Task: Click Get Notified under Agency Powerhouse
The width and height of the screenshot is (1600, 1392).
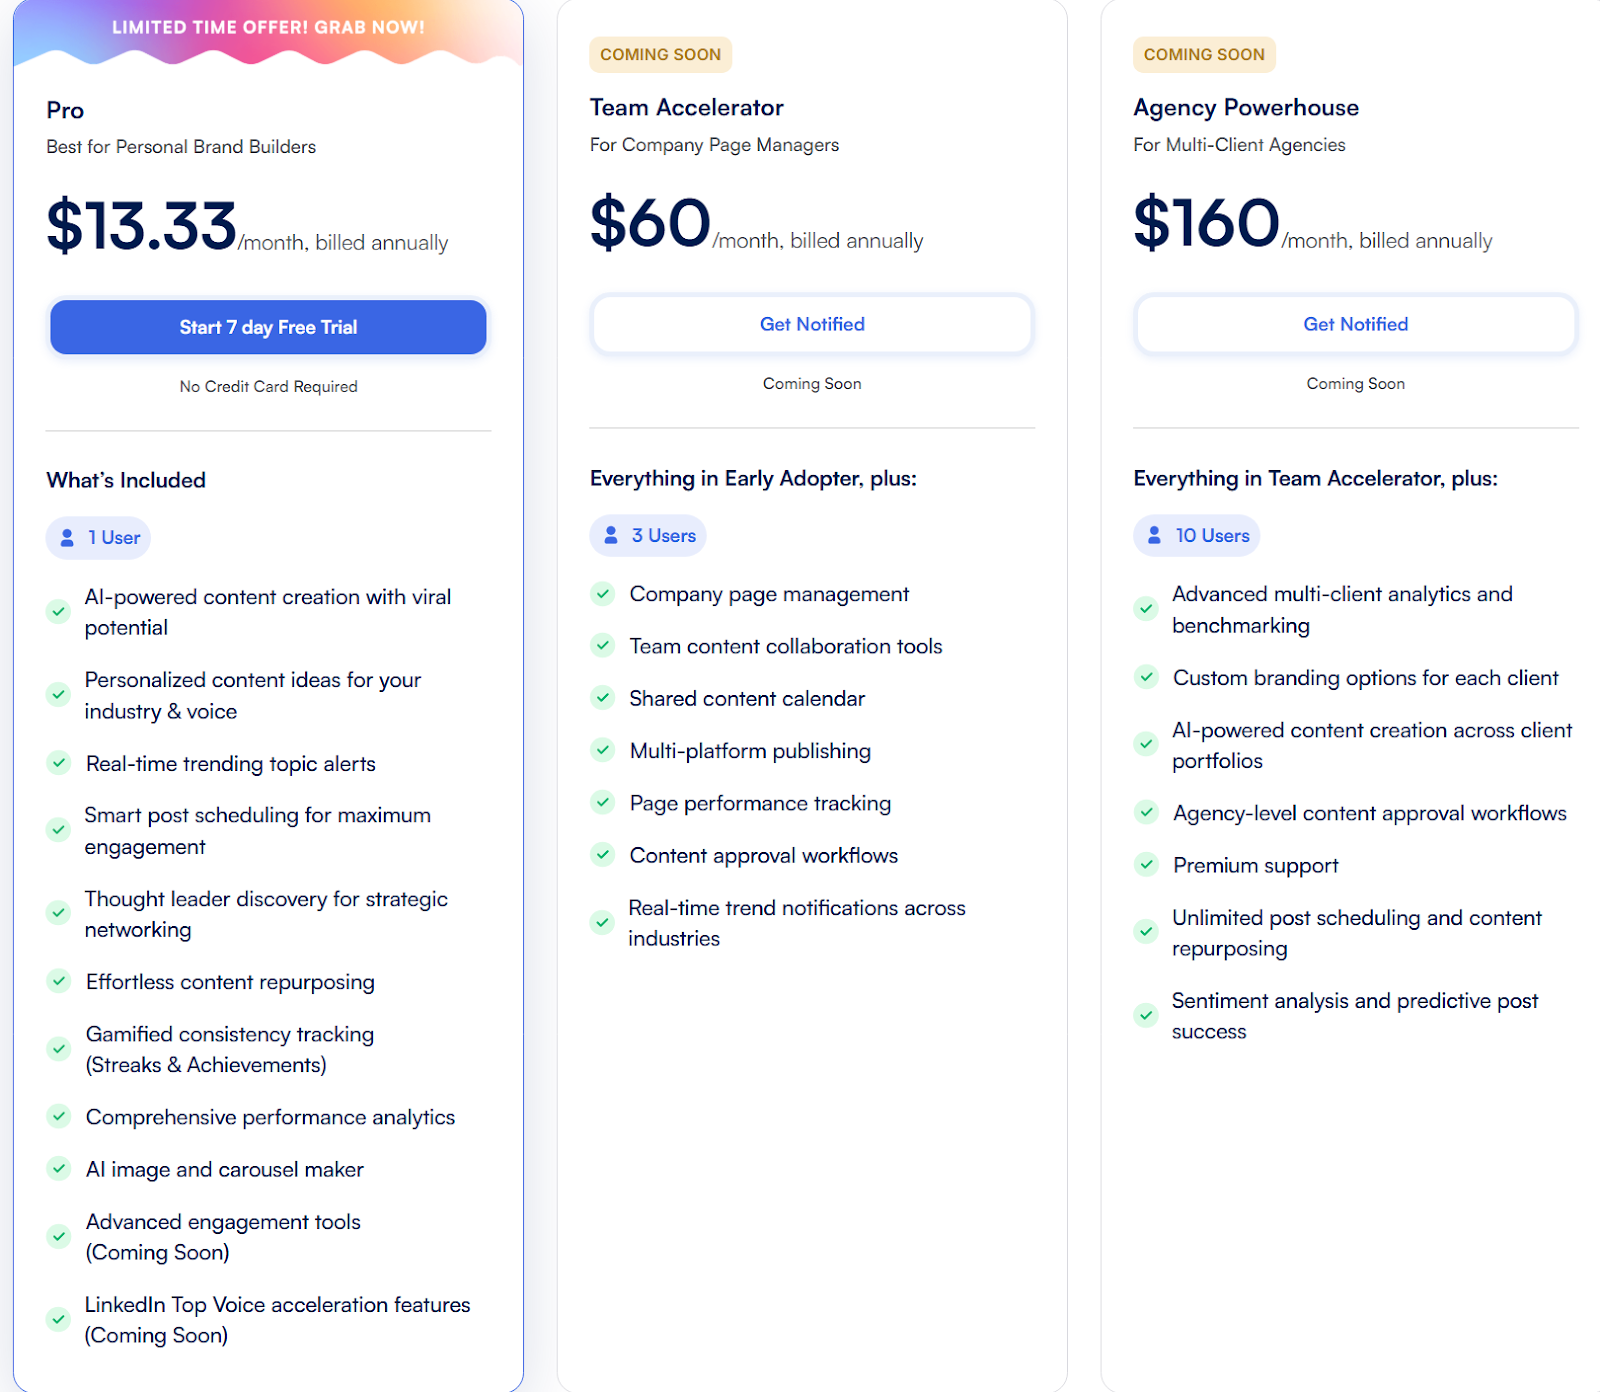Action: tap(1355, 324)
